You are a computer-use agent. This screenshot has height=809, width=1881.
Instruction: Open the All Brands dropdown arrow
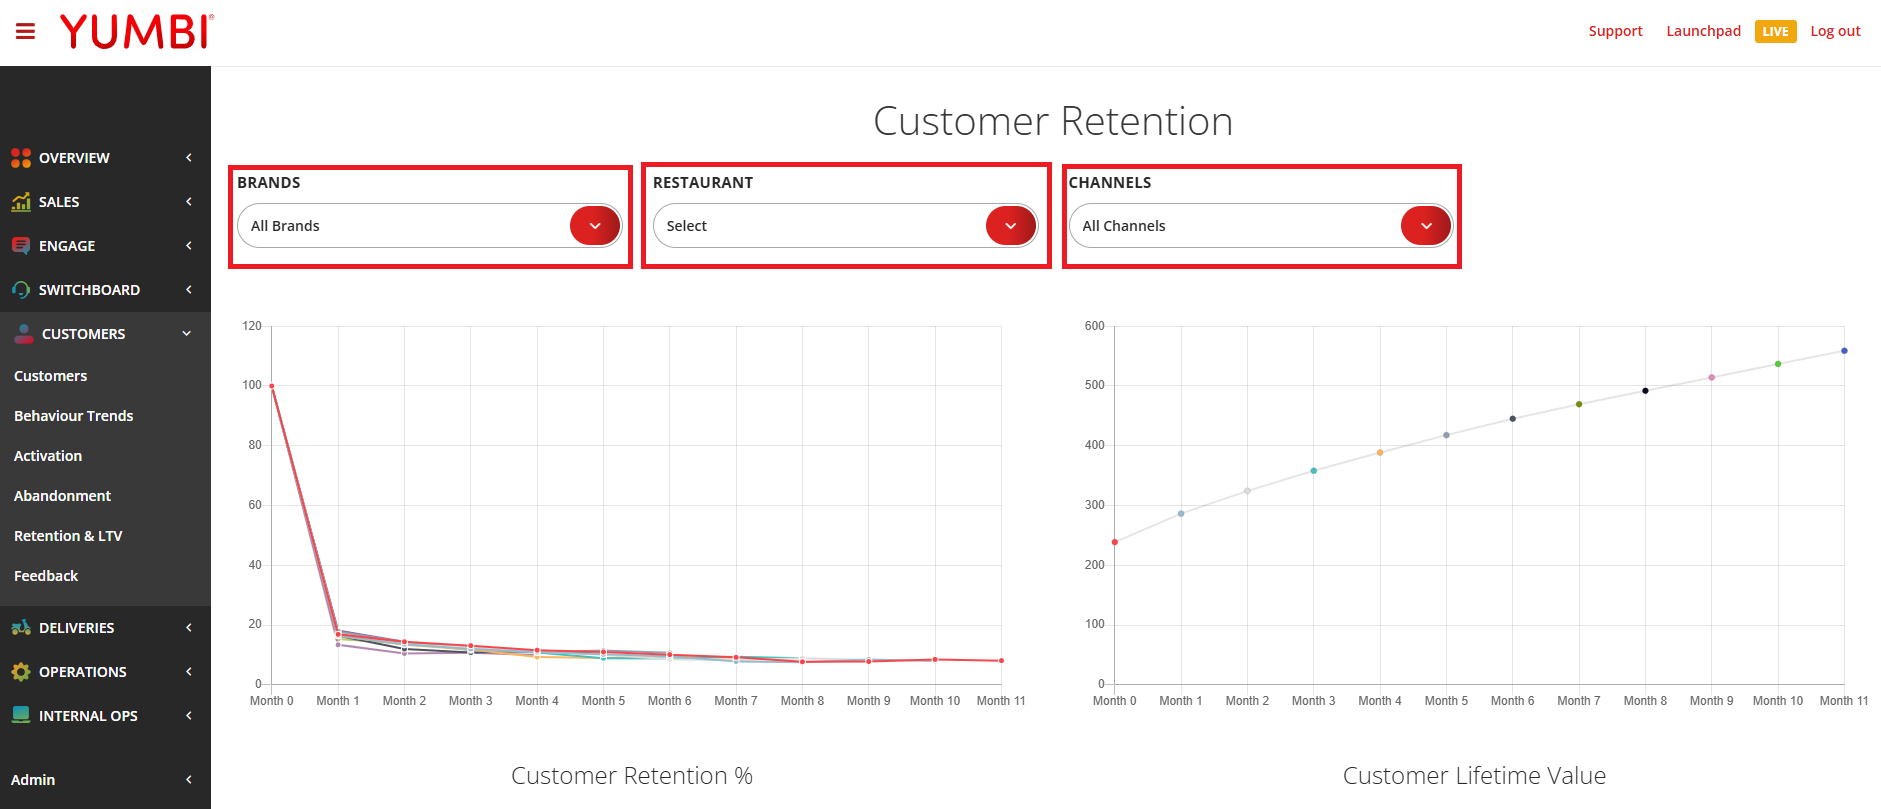point(595,226)
